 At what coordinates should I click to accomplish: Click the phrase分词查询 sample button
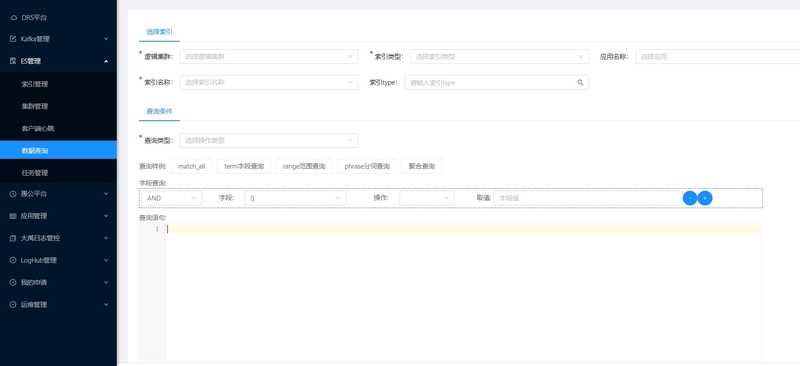click(x=367, y=166)
